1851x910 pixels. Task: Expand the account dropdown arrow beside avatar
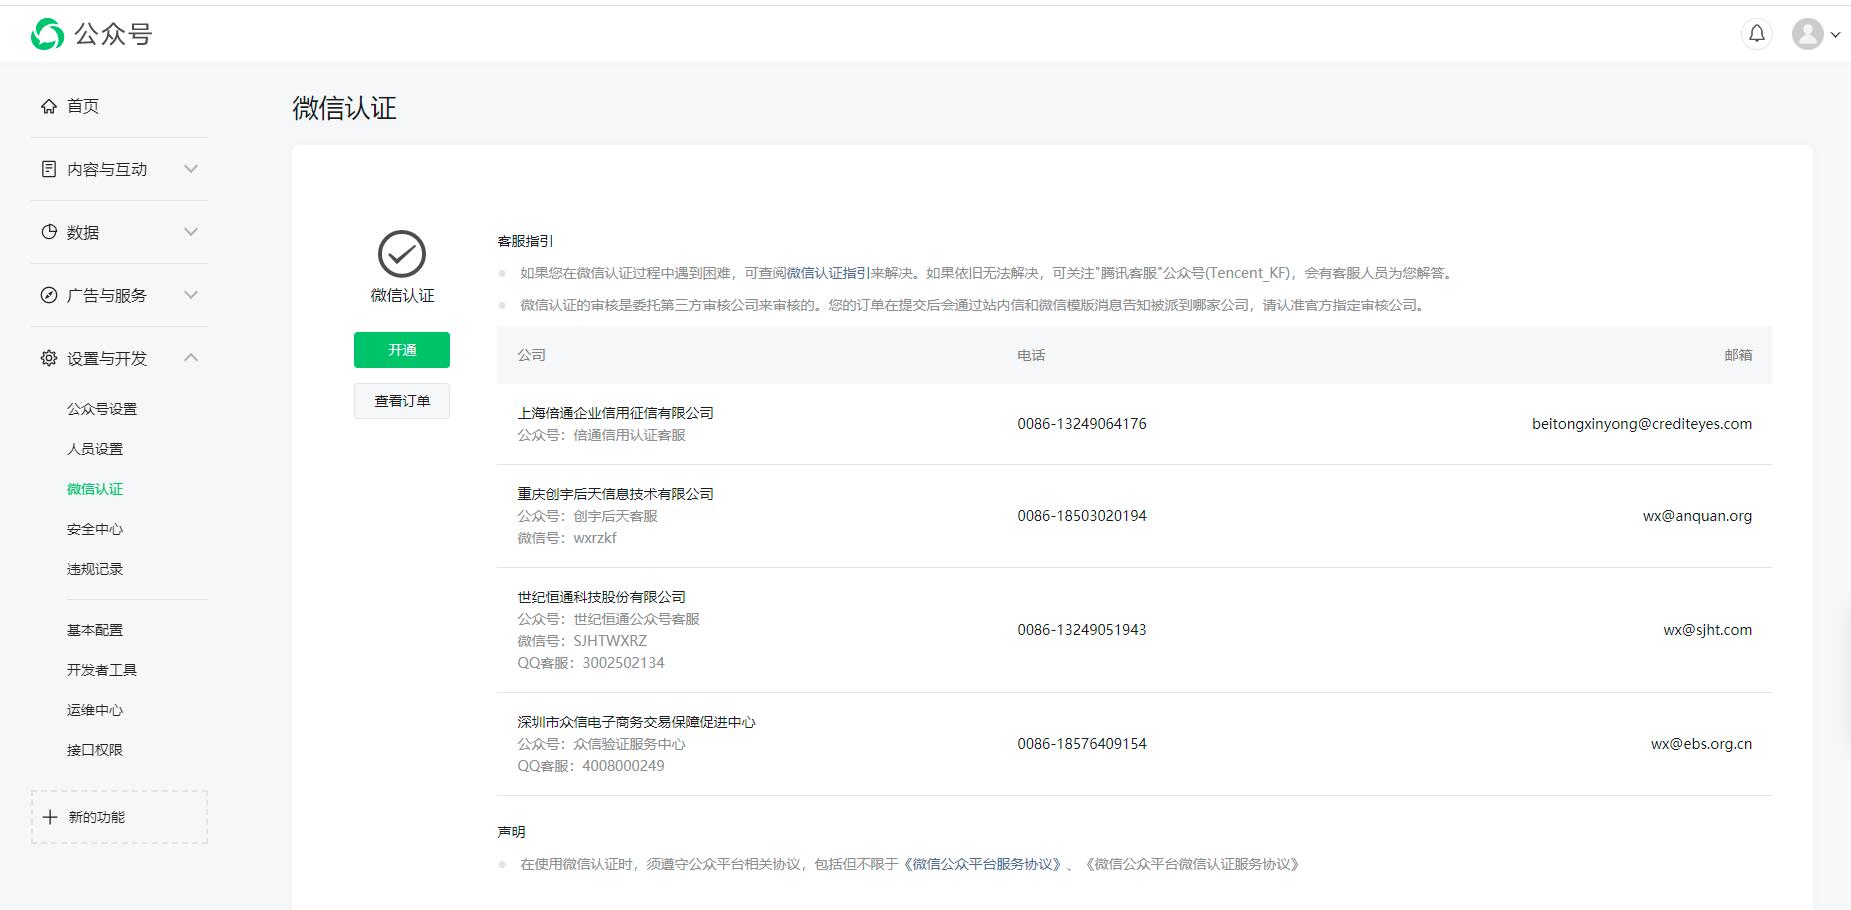pyautogui.click(x=1835, y=35)
